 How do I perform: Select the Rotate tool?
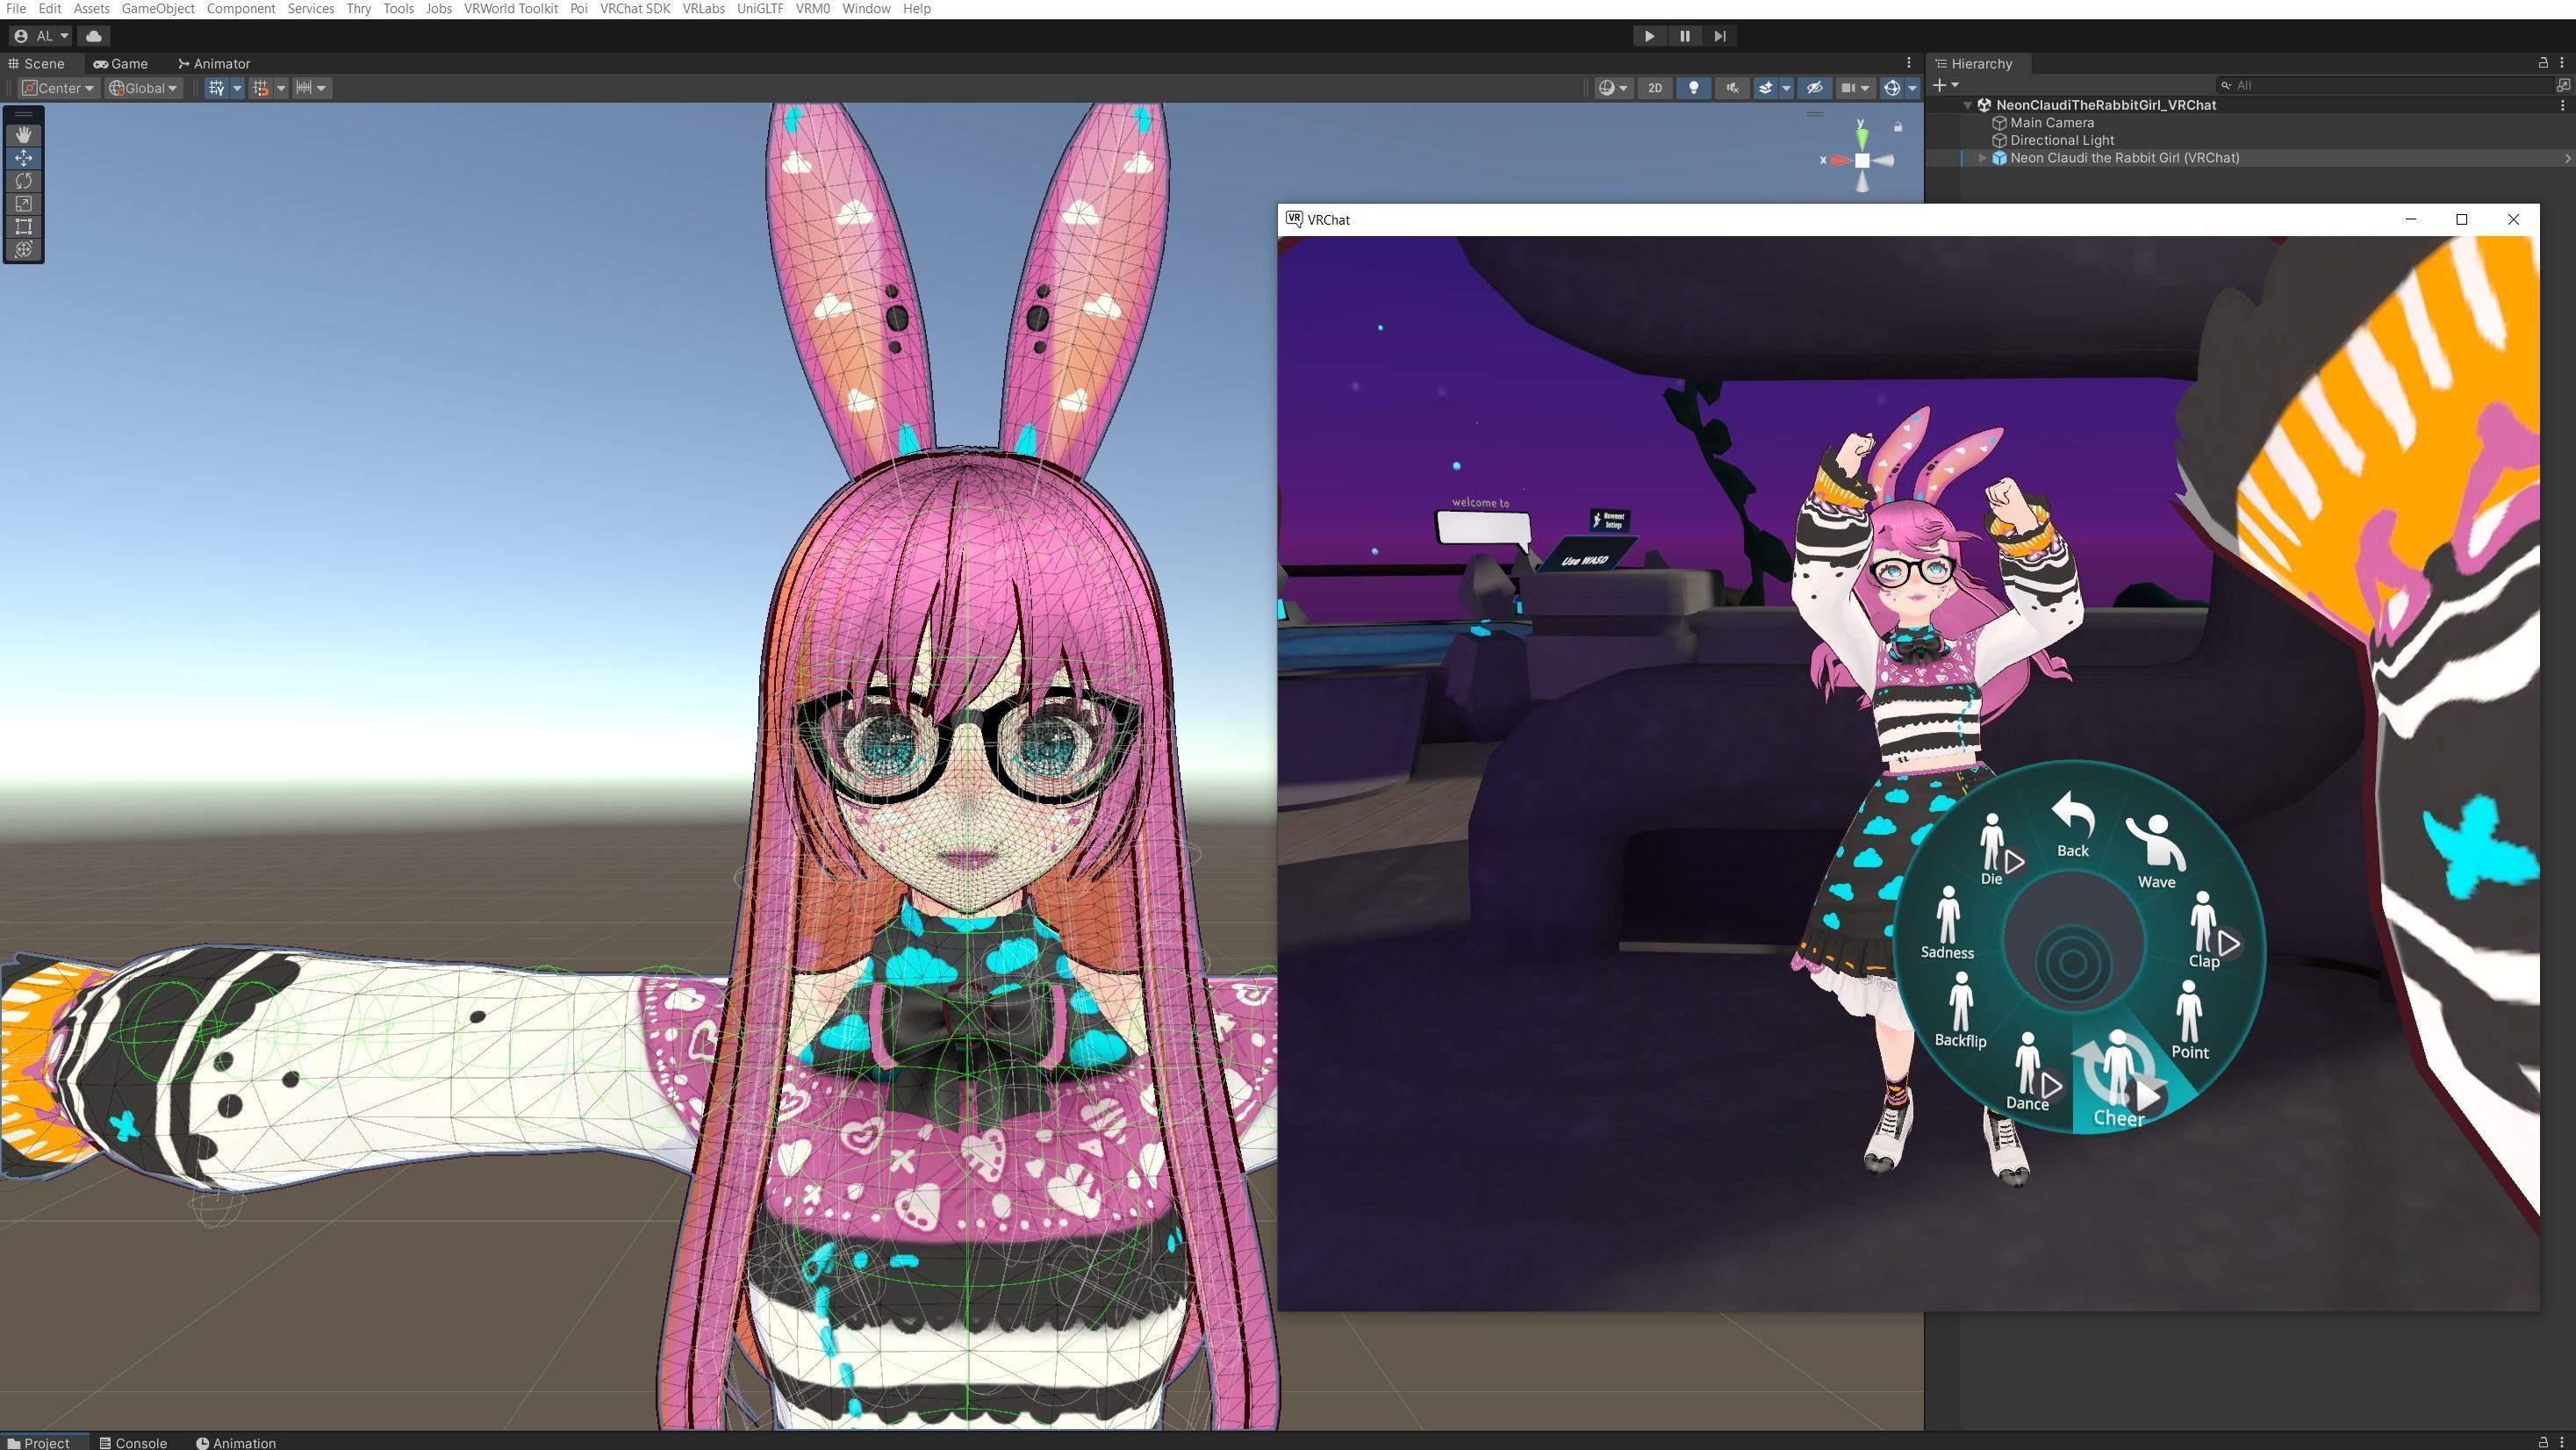(23, 180)
